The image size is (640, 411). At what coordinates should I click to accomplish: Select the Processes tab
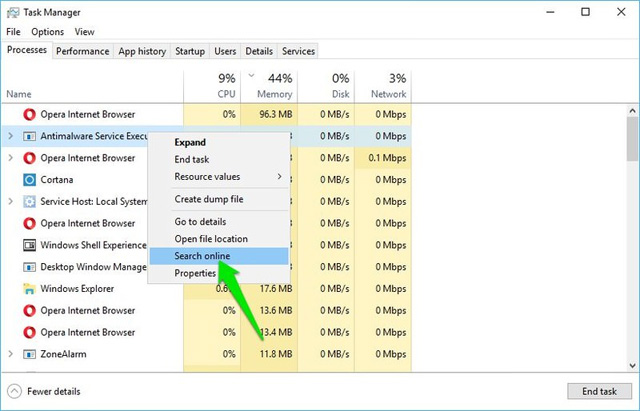(27, 50)
